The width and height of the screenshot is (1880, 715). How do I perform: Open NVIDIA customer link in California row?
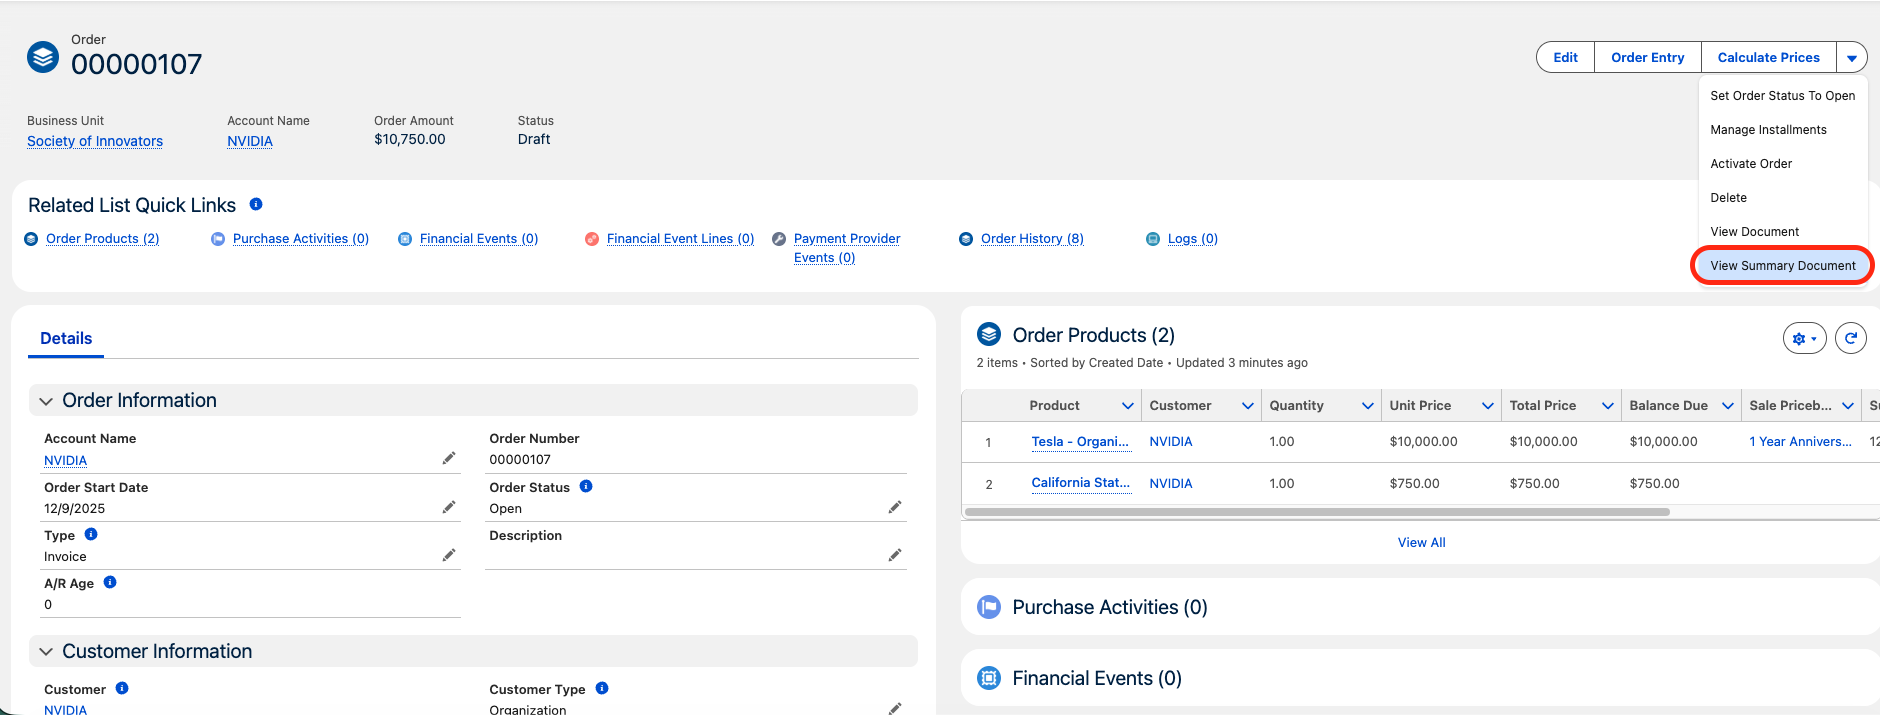(x=1171, y=484)
